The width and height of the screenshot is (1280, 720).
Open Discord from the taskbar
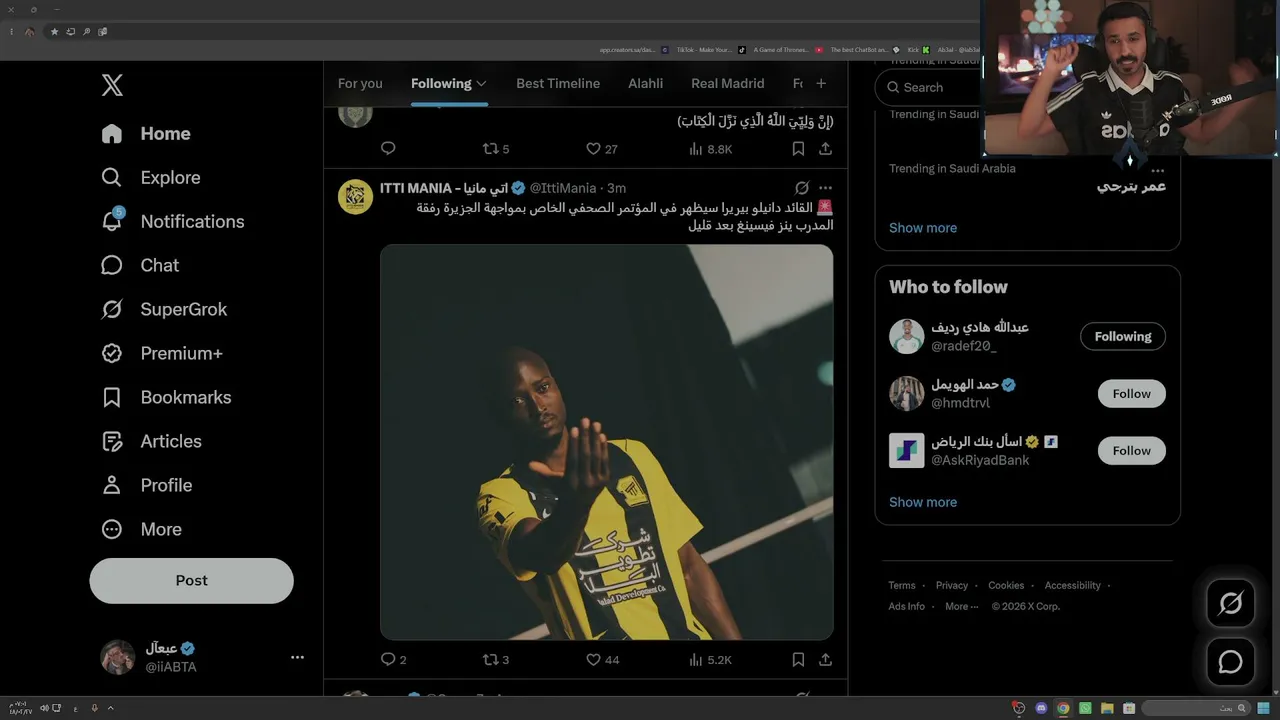1041,708
